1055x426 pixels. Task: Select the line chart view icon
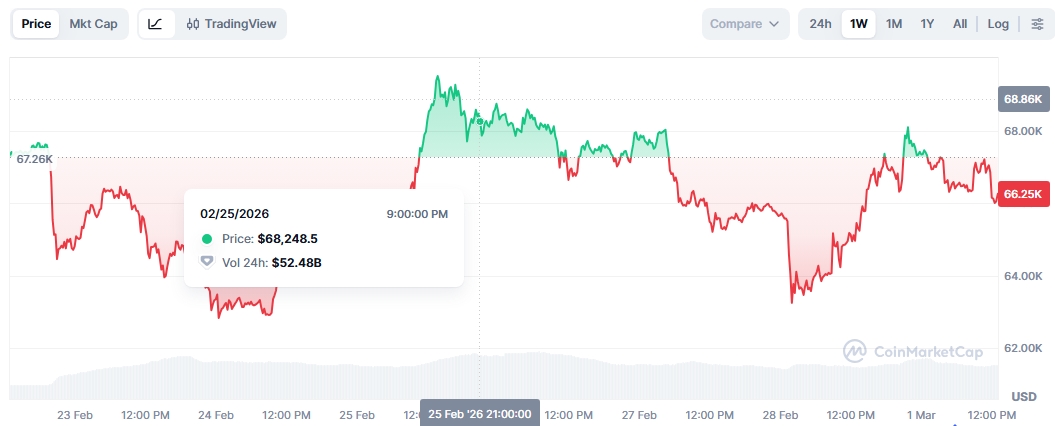tap(155, 24)
